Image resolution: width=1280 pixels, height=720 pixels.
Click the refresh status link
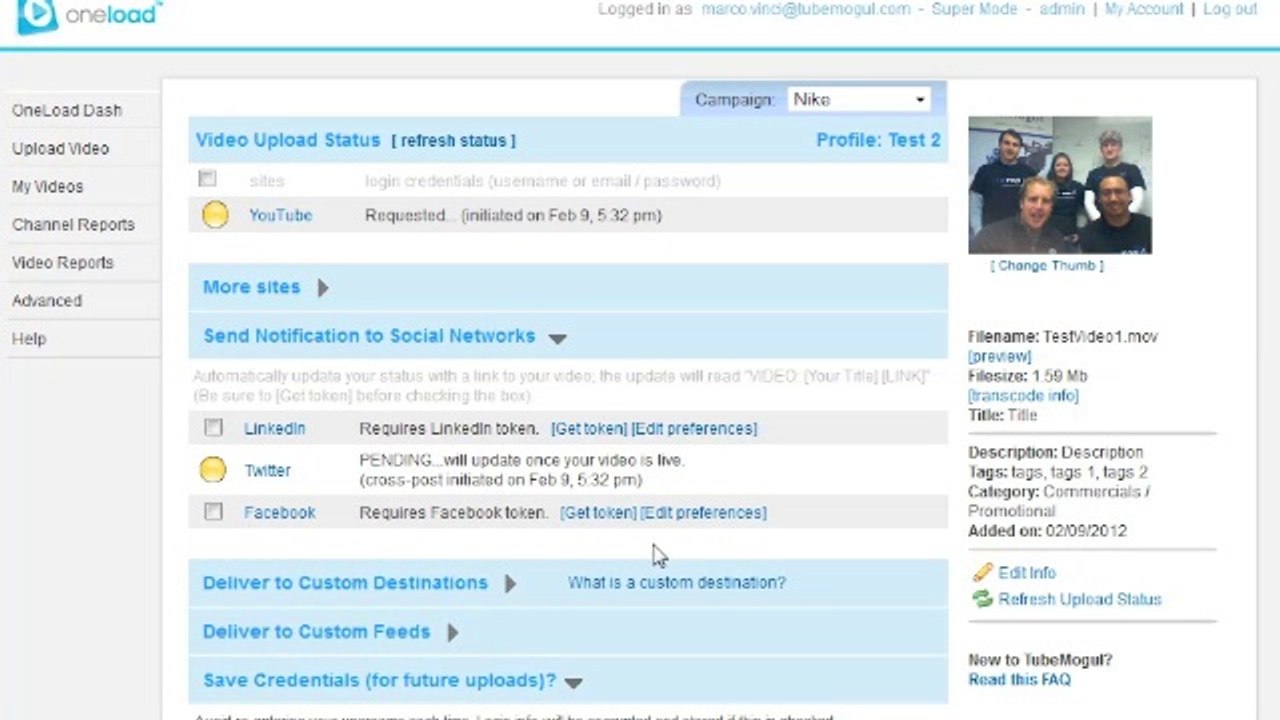pyautogui.click(x=453, y=141)
